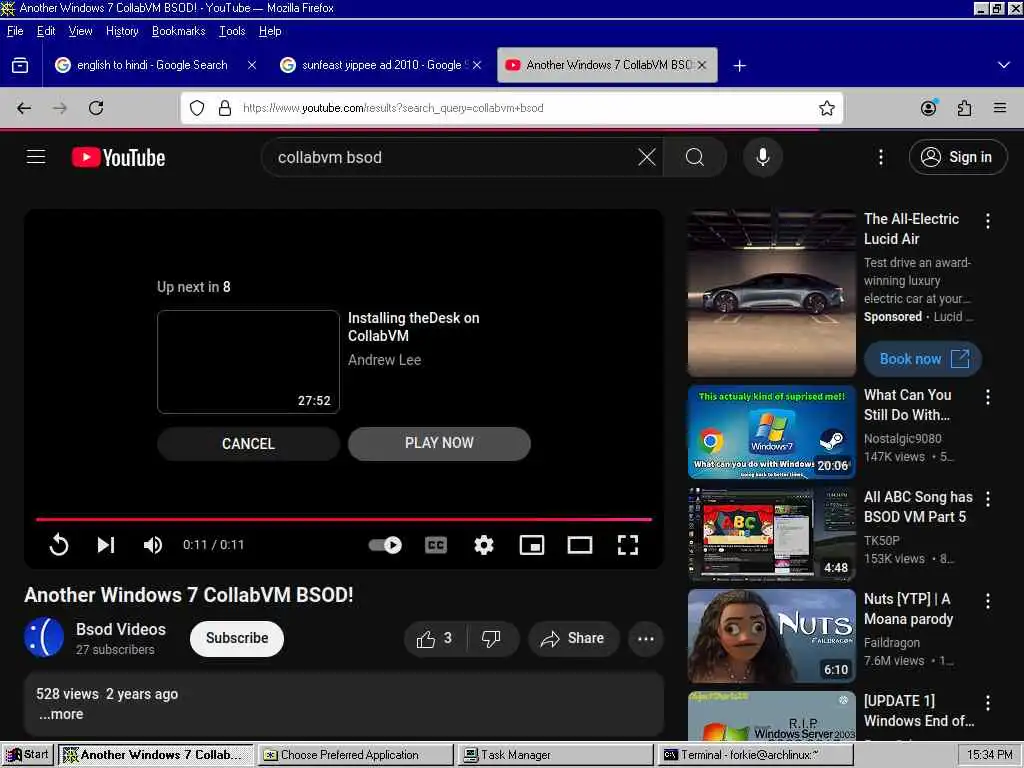Open the View menu
Screen dimensions: 1024x768
(80, 31)
